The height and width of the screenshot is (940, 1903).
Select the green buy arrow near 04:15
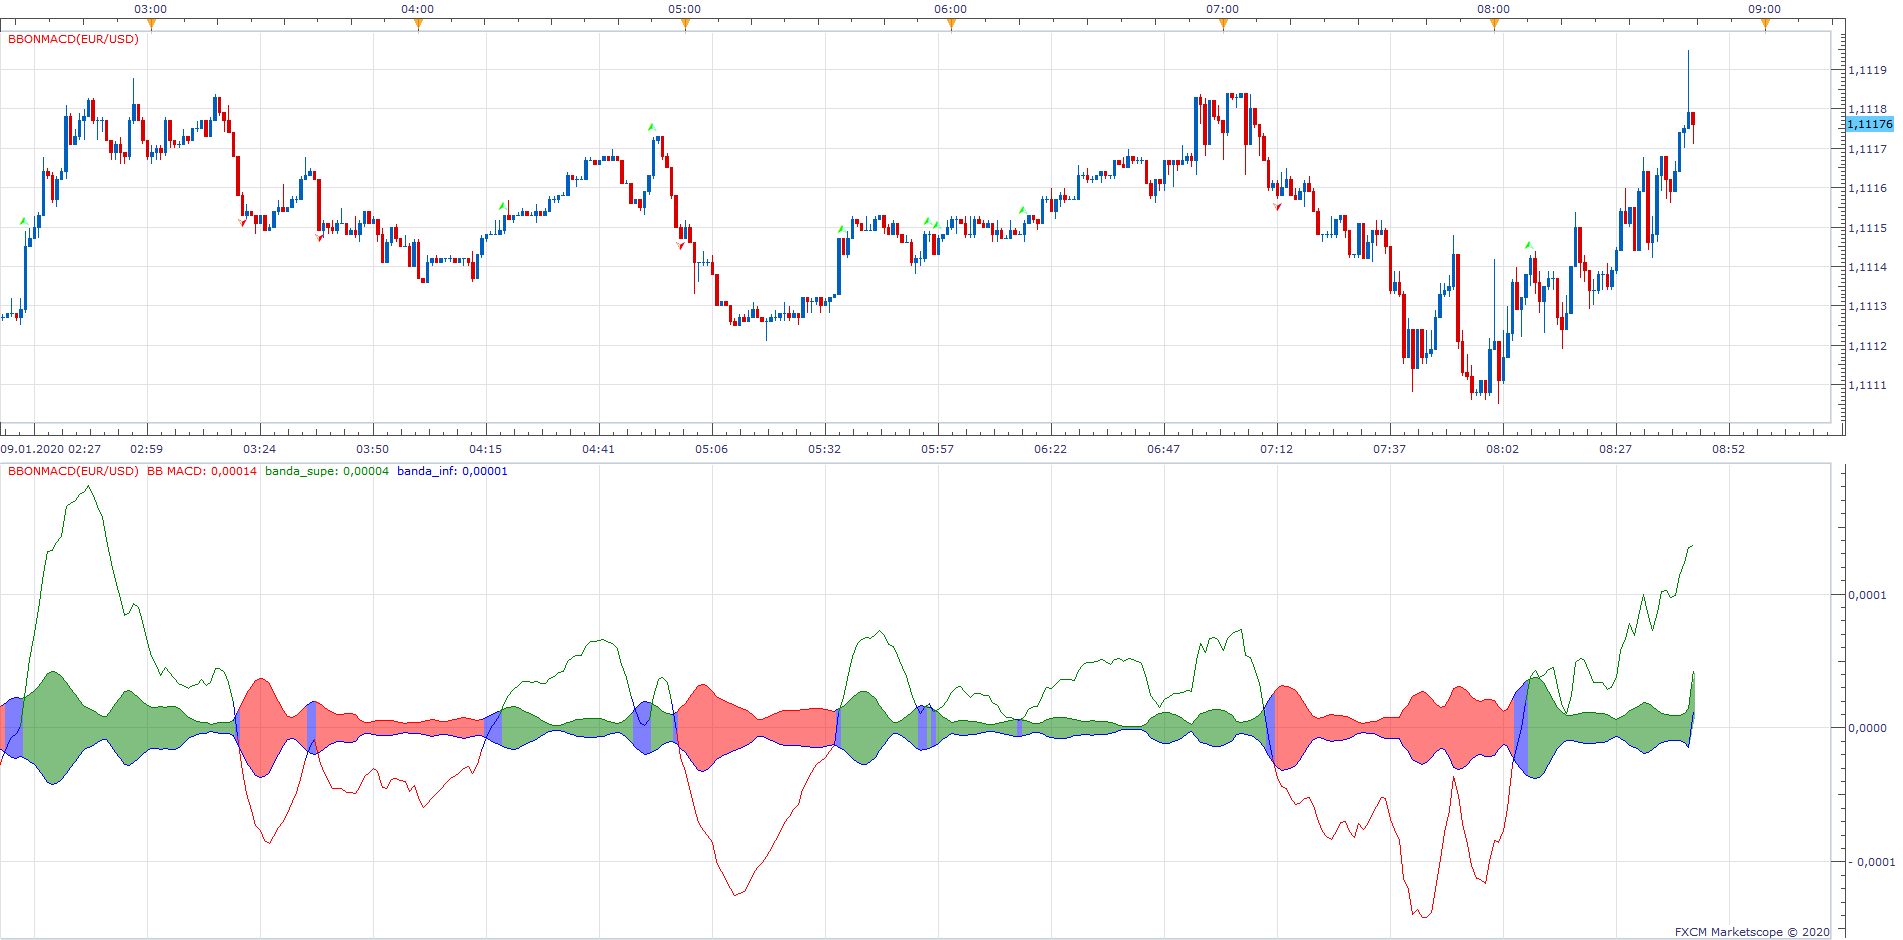[x=502, y=206]
